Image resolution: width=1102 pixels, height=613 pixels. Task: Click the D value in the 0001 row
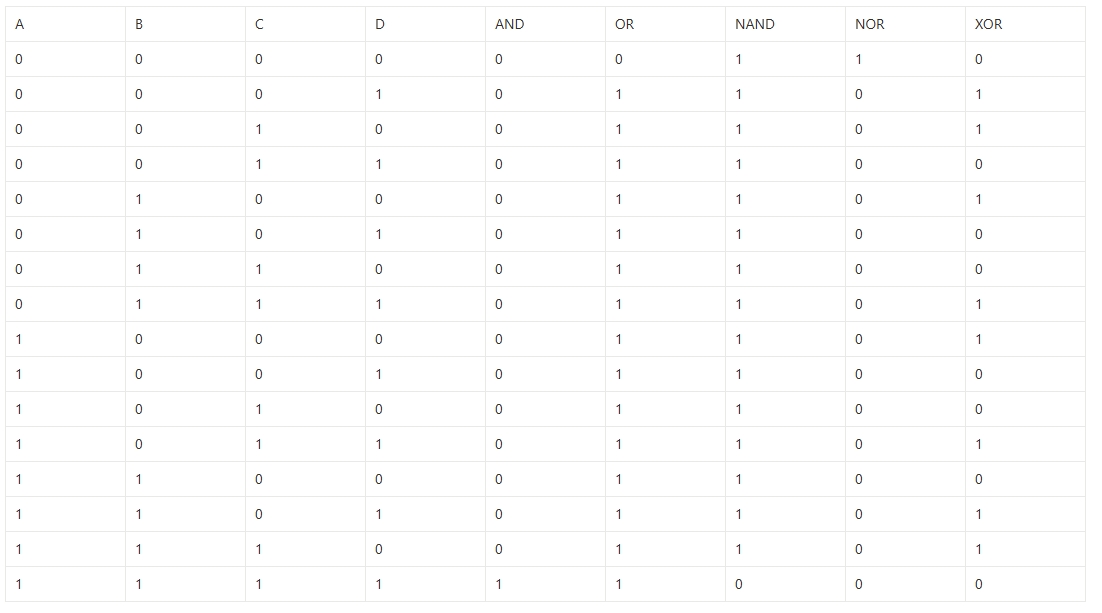tap(379, 94)
